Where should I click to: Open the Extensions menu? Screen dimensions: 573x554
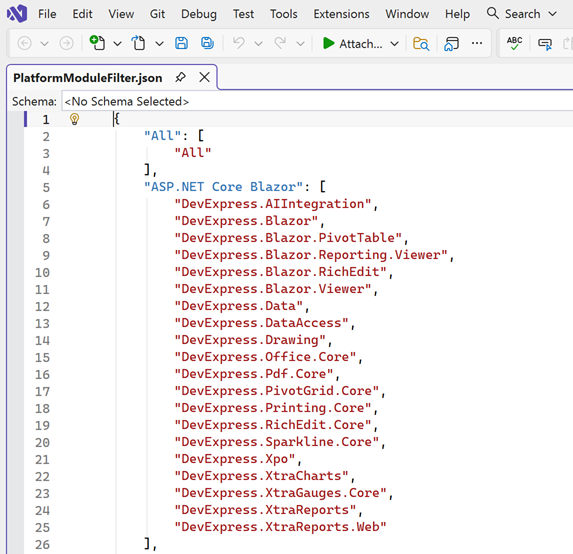coord(341,14)
